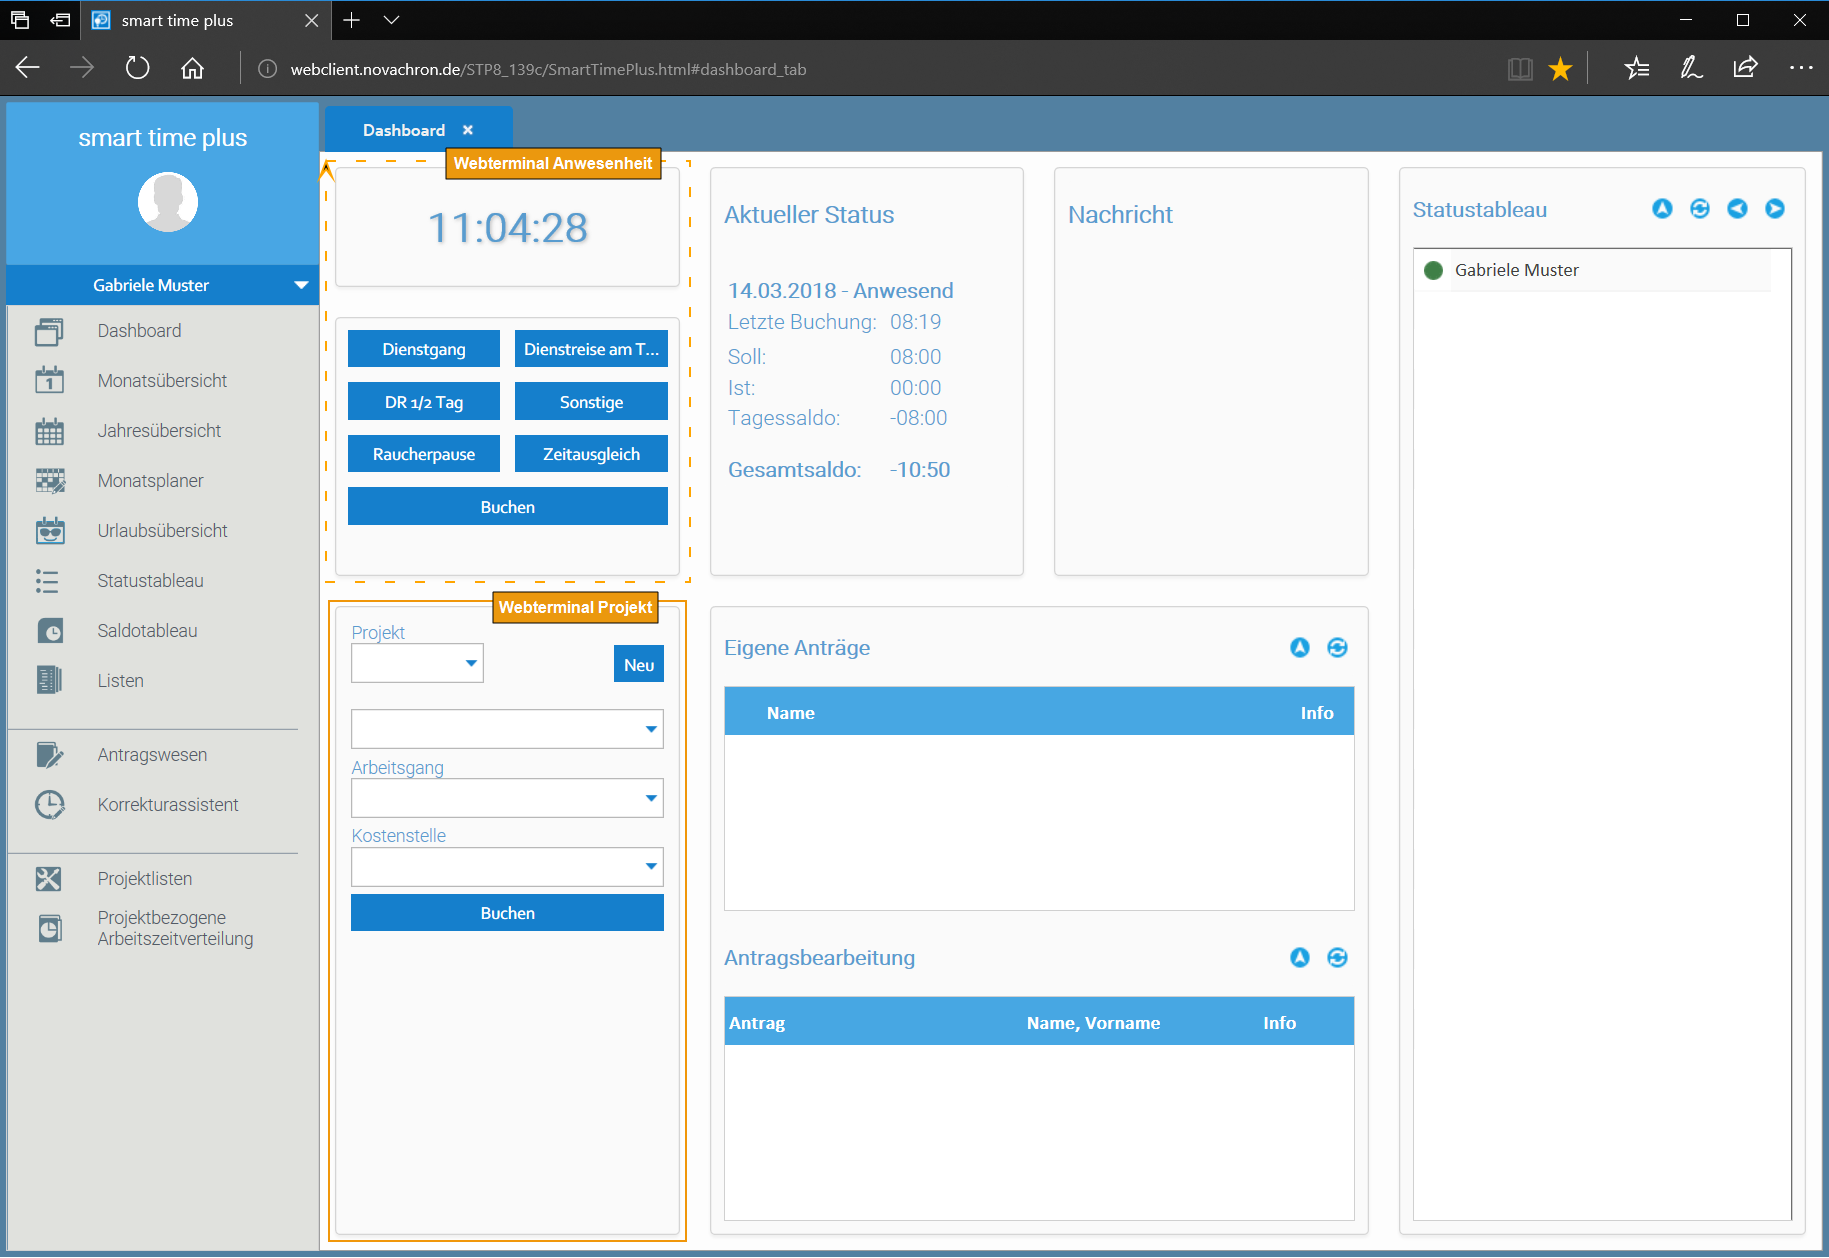Close the Dashboard tab with X
This screenshot has height=1258, width=1829.
point(468,130)
